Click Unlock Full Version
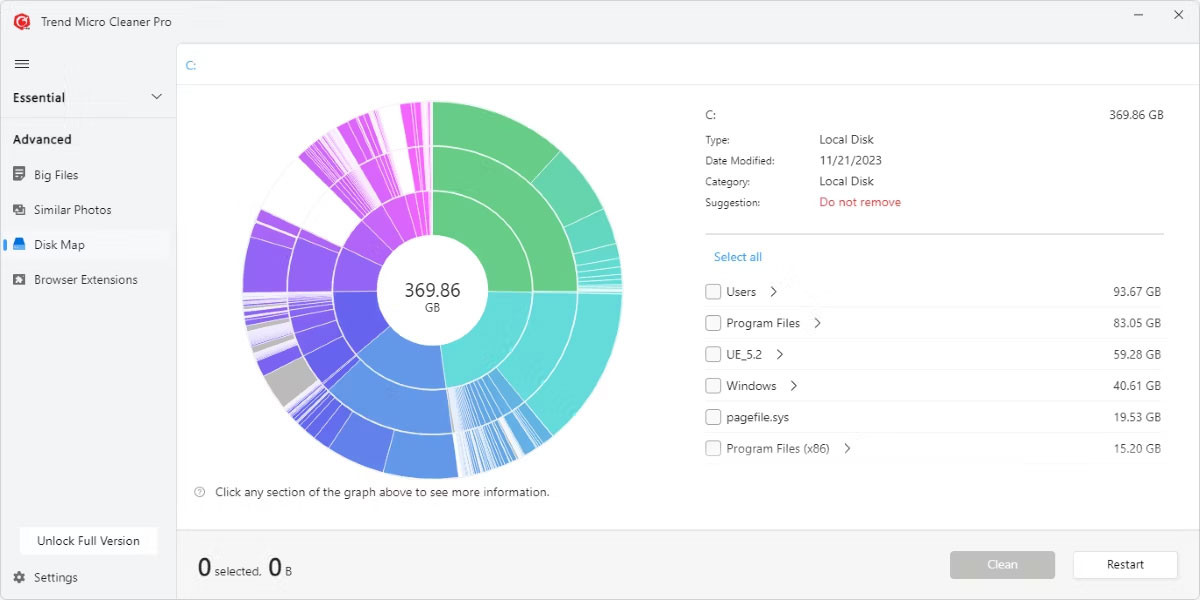Screen dimensions: 1200x600 click(x=88, y=540)
